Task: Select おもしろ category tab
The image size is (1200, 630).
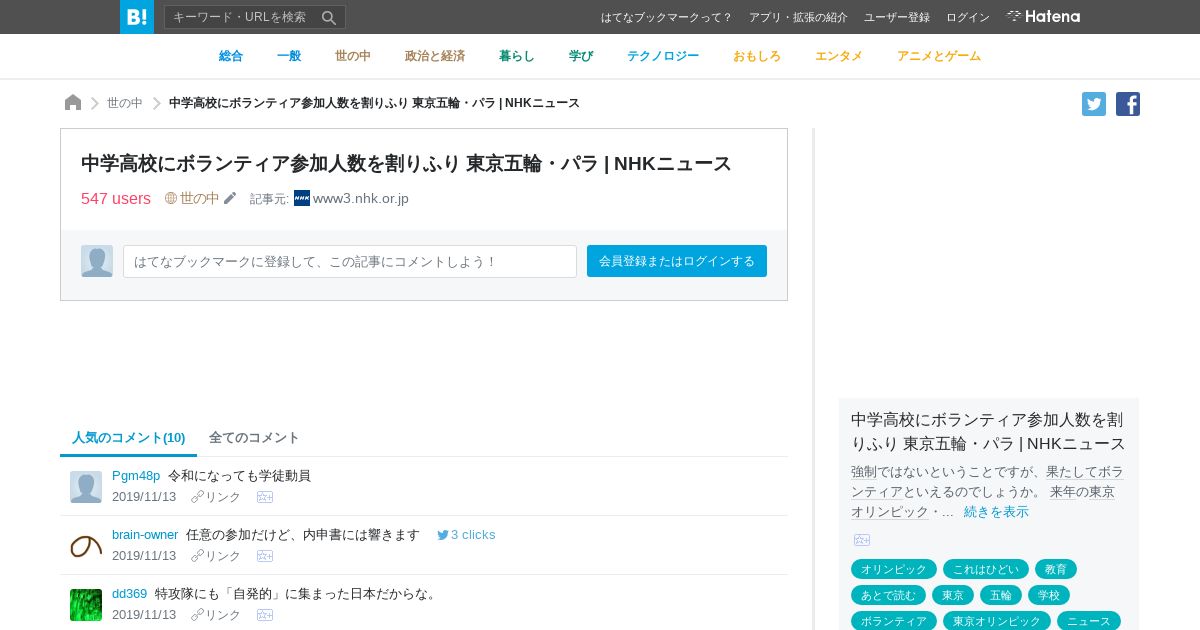Action: click(x=757, y=56)
